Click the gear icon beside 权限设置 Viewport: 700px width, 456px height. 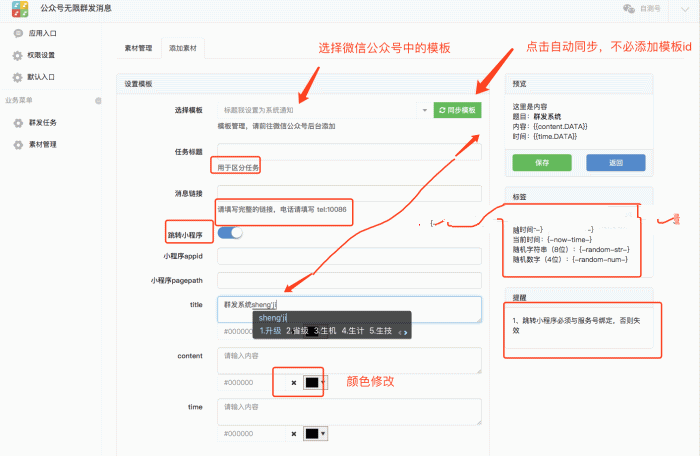point(17,54)
